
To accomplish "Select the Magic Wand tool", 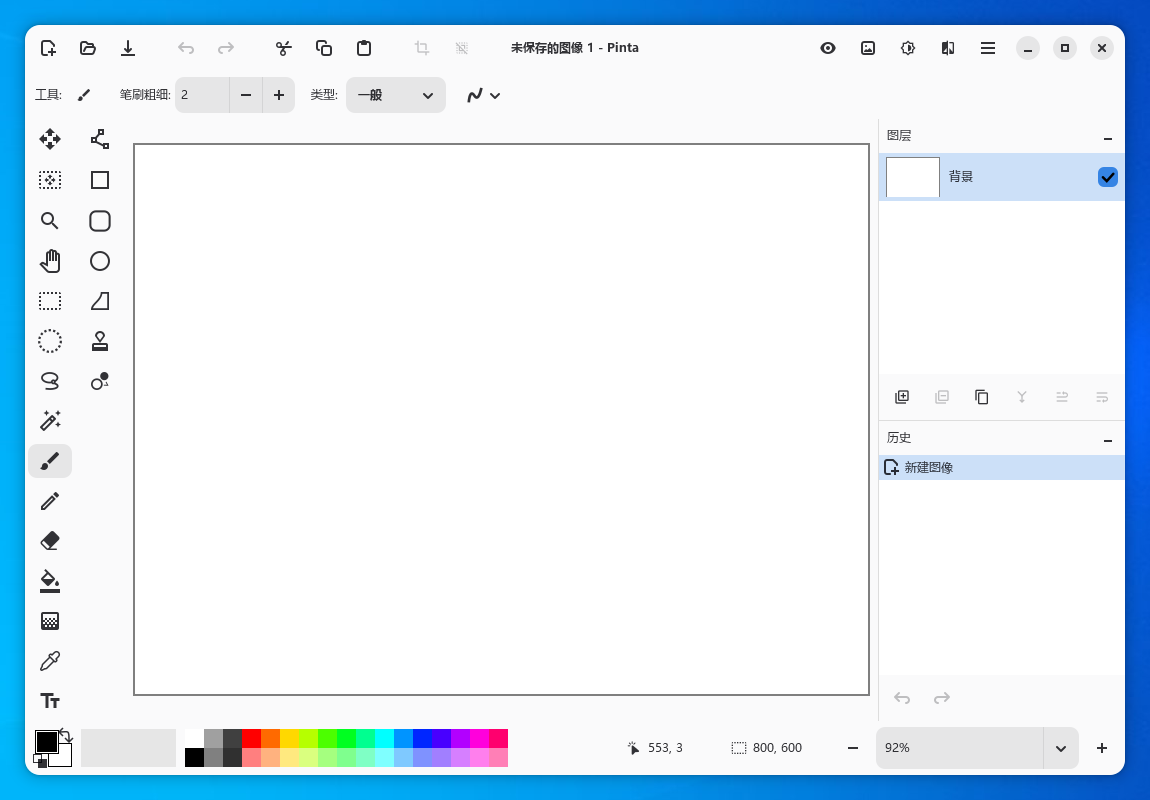I will pos(50,421).
